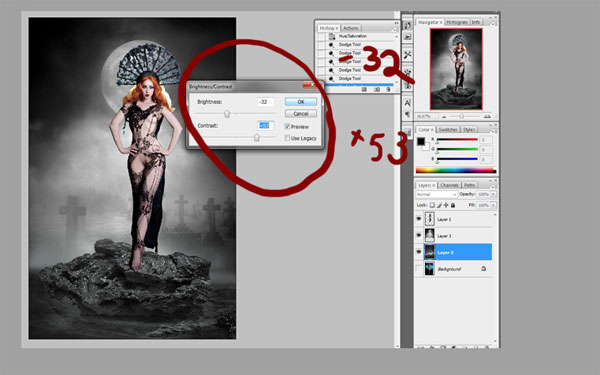Toggle history brush source beside Hue/Saturation
Image resolution: width=600 pixels, height=375 pixels.
point(321,36)
